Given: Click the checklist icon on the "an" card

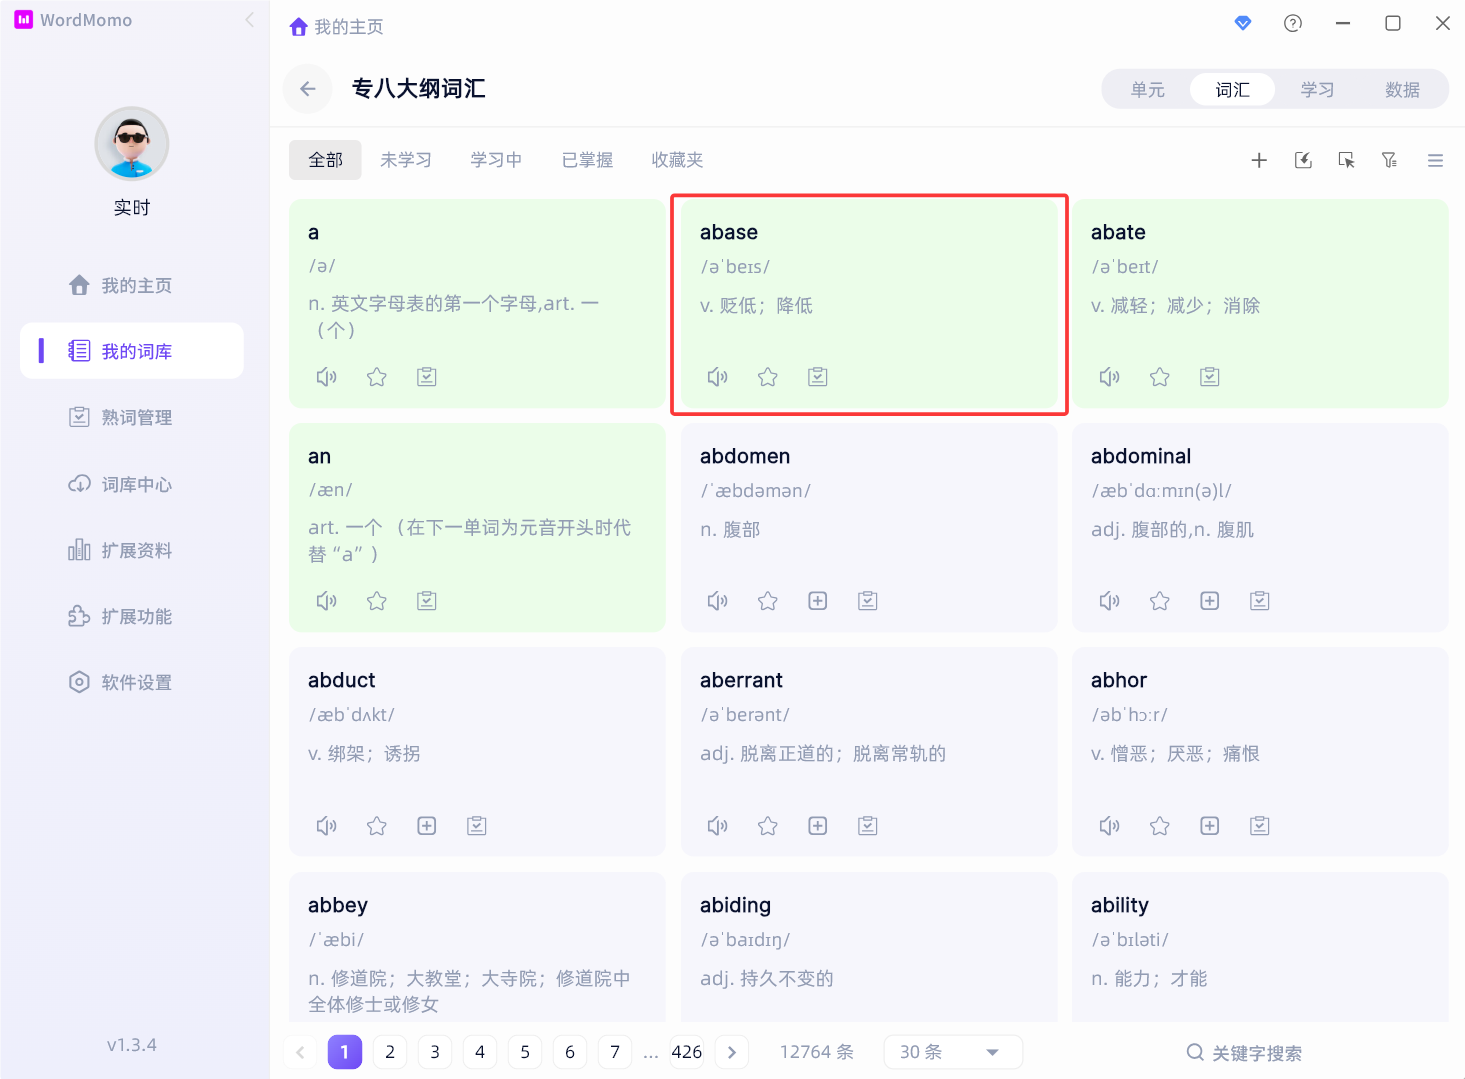Looking at the screenshot, I should click(427, 601).
